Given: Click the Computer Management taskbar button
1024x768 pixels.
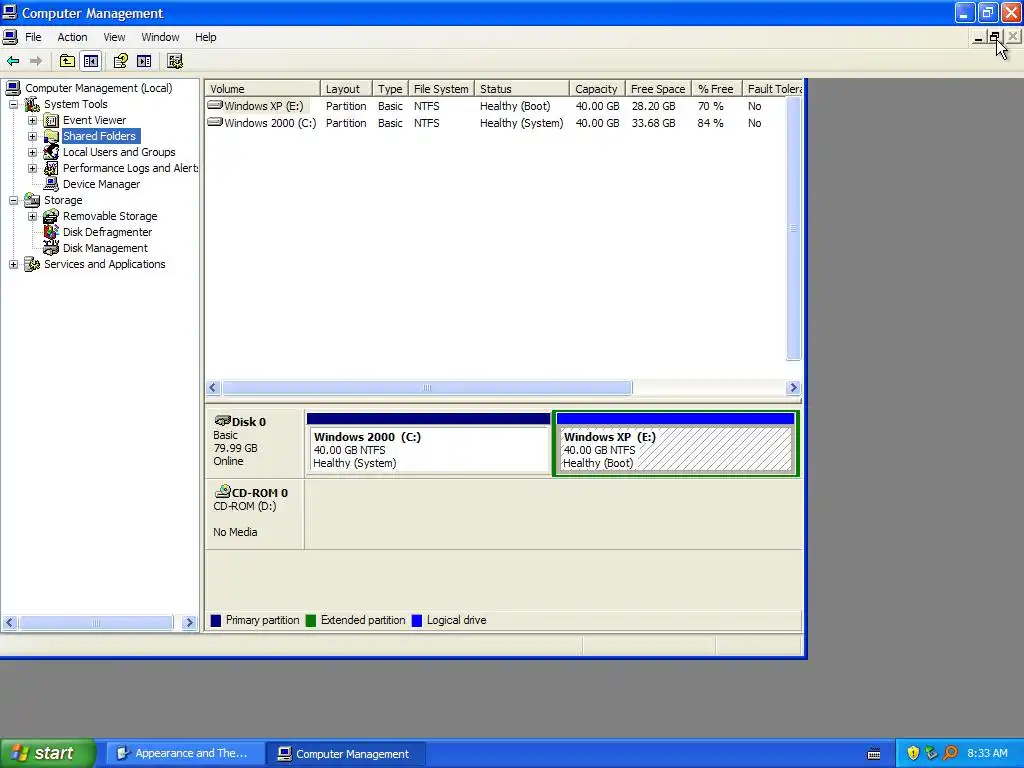Looking at the screenshot, I should [346, 754].
